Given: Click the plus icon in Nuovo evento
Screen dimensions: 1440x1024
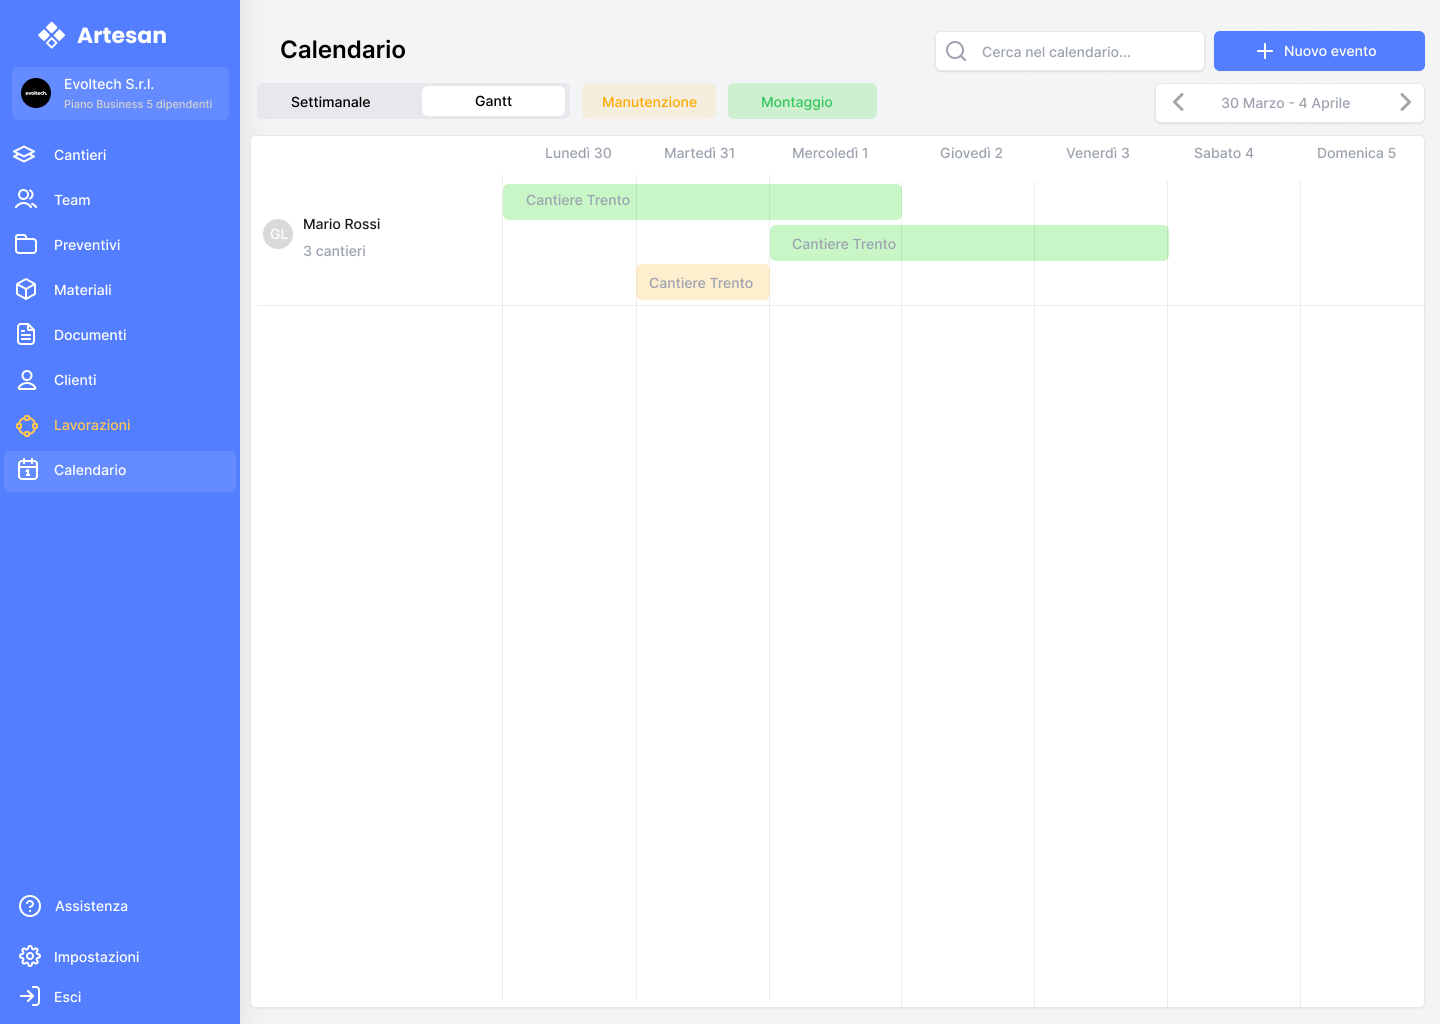Looking at the screenshot, I should pos(1264,51).
